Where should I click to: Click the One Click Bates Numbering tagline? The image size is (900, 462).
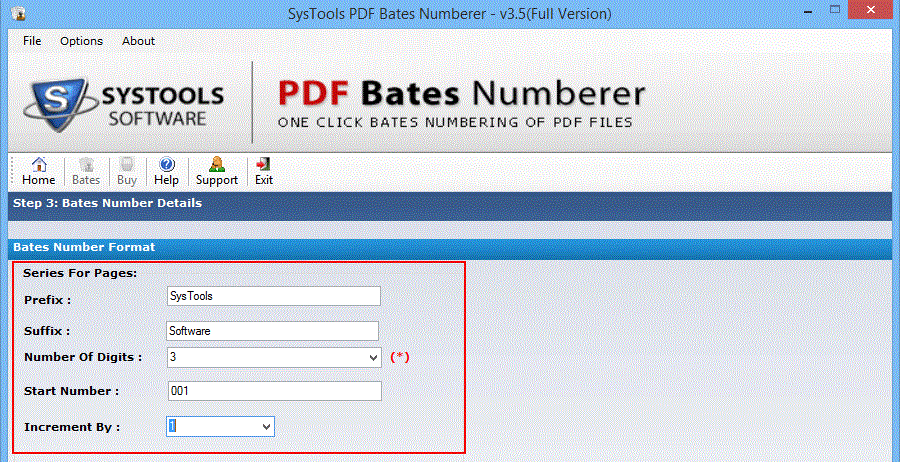(455, 122)
